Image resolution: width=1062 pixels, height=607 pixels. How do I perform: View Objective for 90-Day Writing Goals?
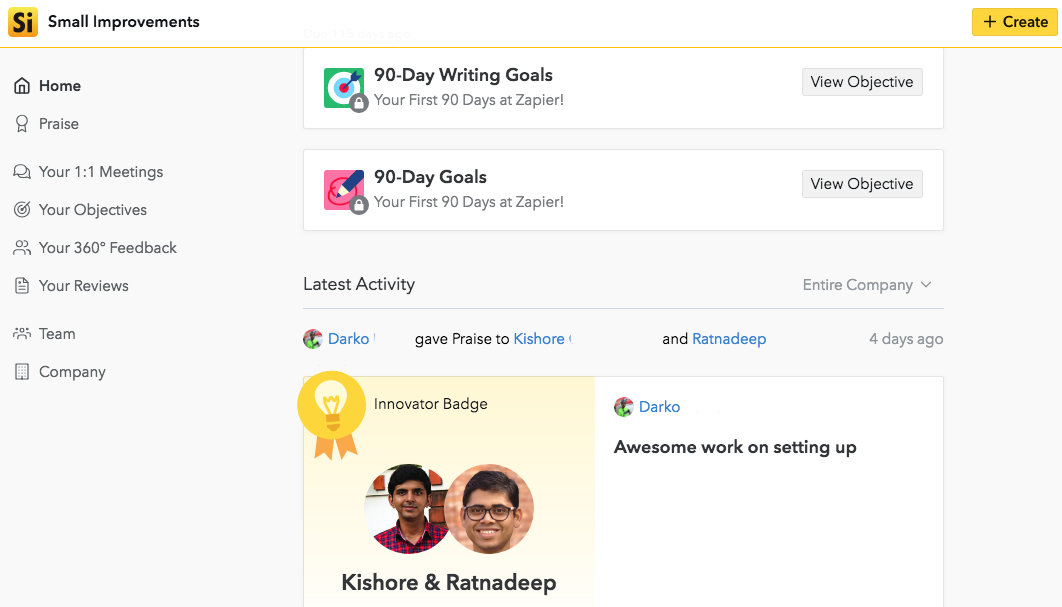coord(862,82)
